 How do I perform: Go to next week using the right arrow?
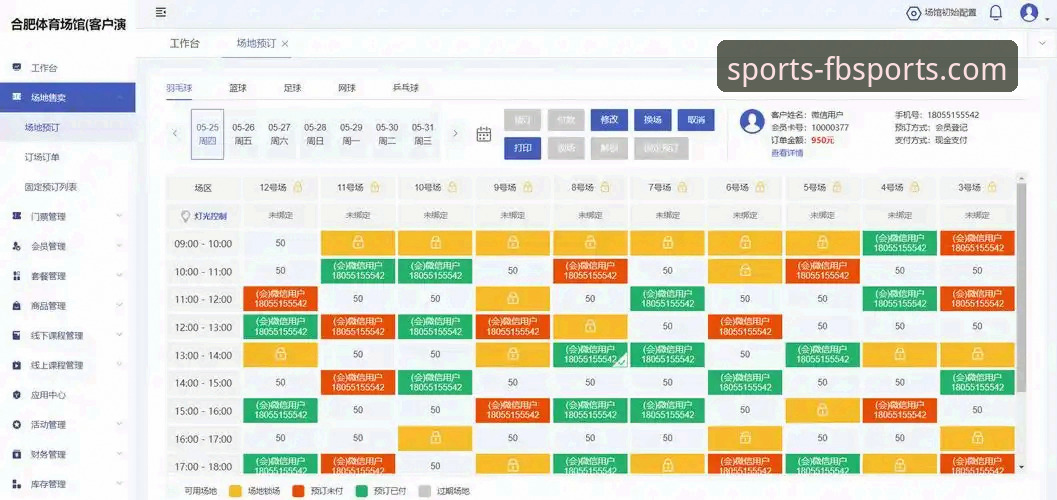tap(455, 133)
